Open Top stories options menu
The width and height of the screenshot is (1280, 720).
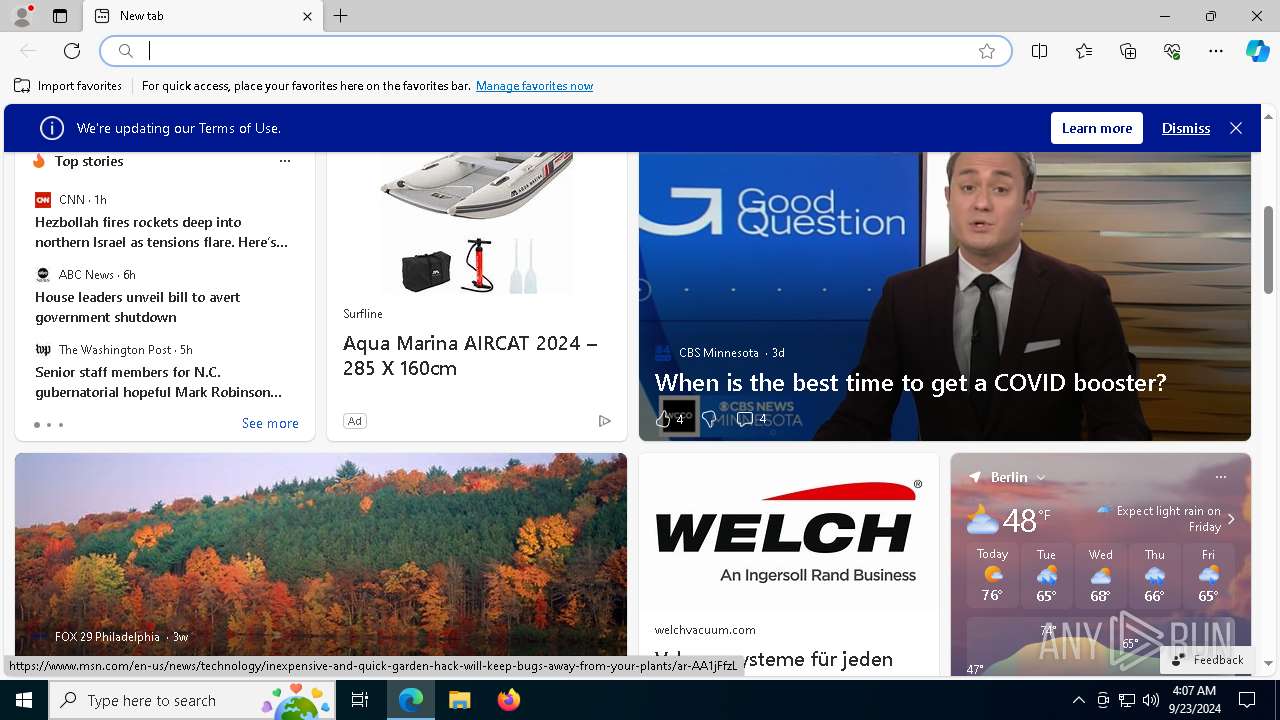(x=285, y=161)
